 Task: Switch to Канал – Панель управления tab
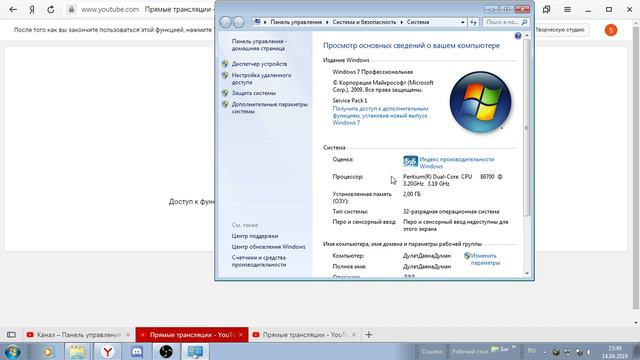pos(78,335)
